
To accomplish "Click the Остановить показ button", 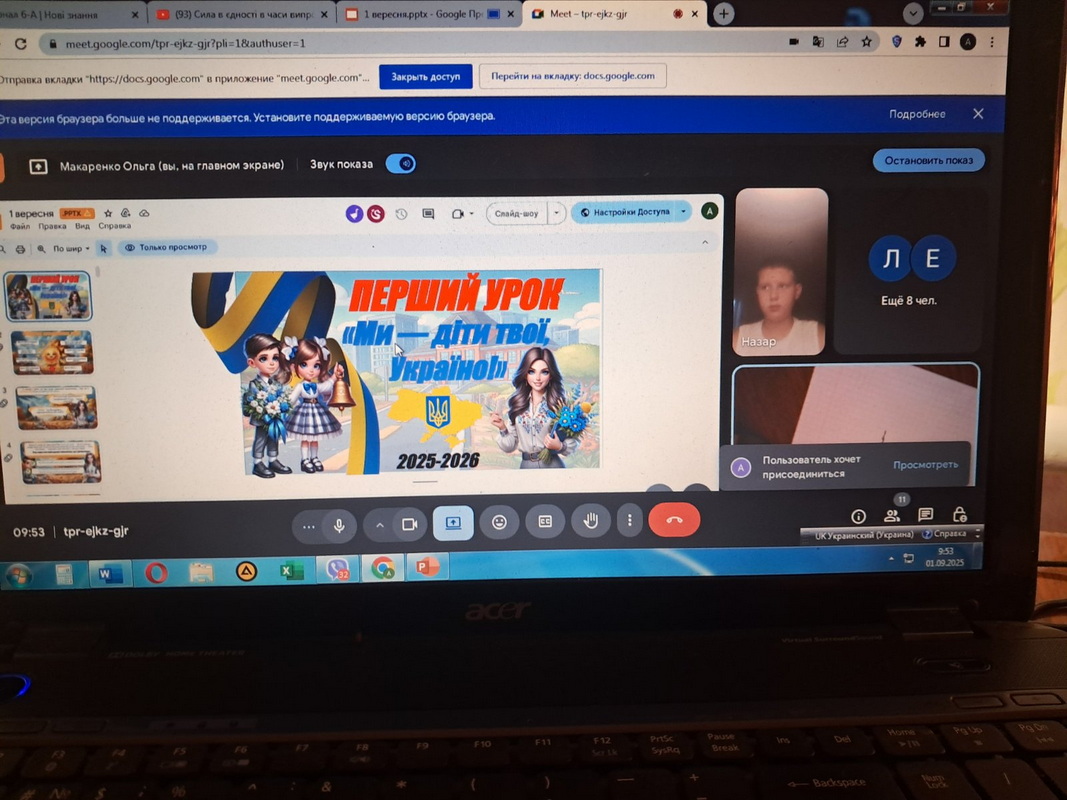I will [928, 160].
